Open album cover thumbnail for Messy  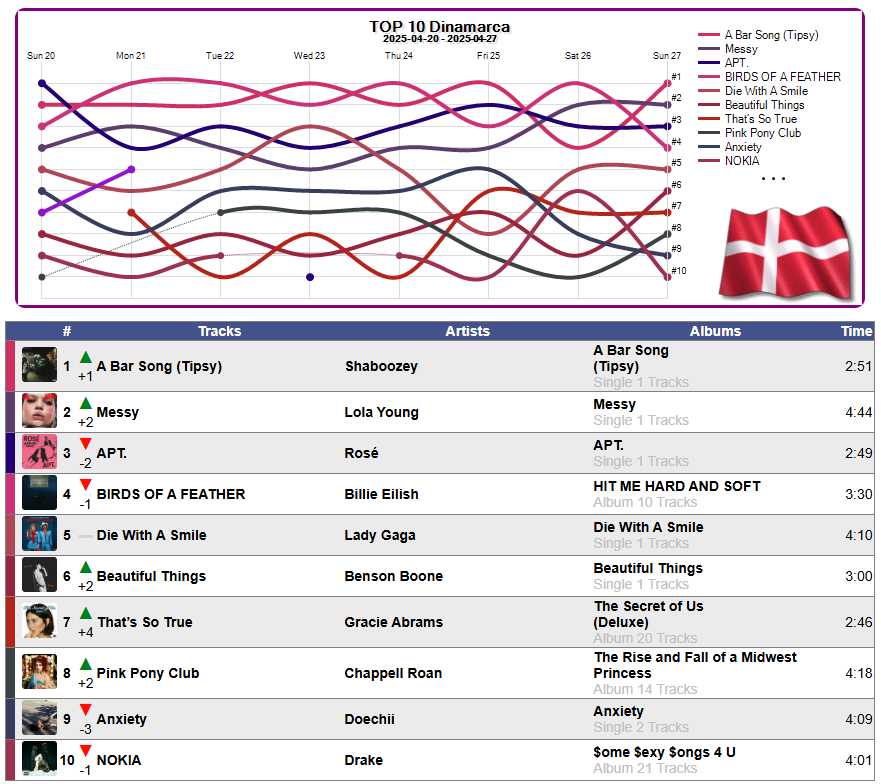pyautogui.click(x=39, y=411)
